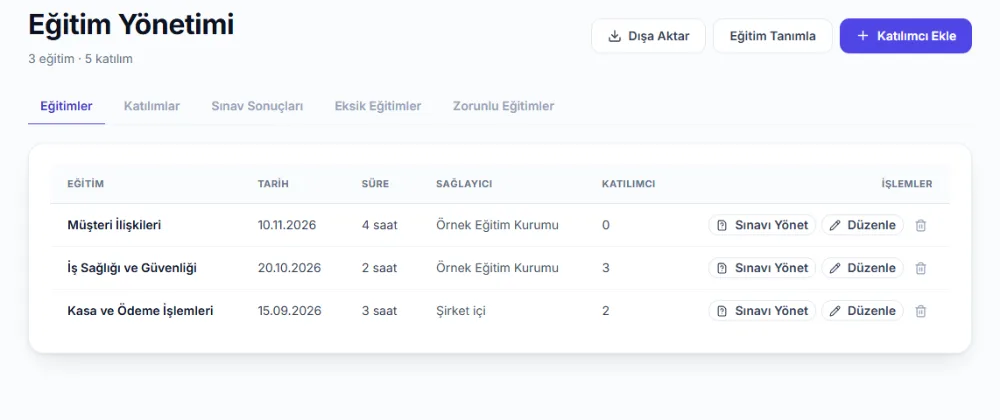1000x420 pixels.
Task: Click the Eğitim Yönetimi page heading
Action: pyautogui.click(x=131, y=25)
